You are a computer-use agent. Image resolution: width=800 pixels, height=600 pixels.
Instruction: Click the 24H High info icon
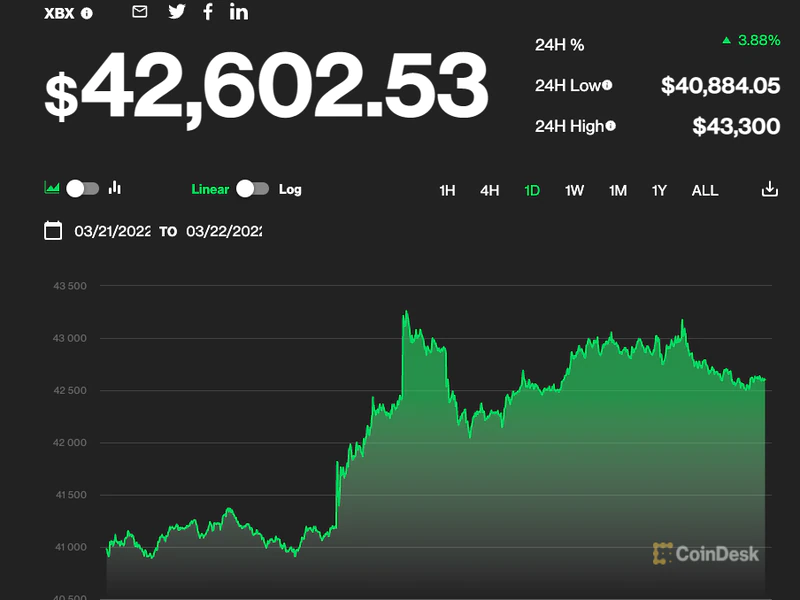pos(611,126)
